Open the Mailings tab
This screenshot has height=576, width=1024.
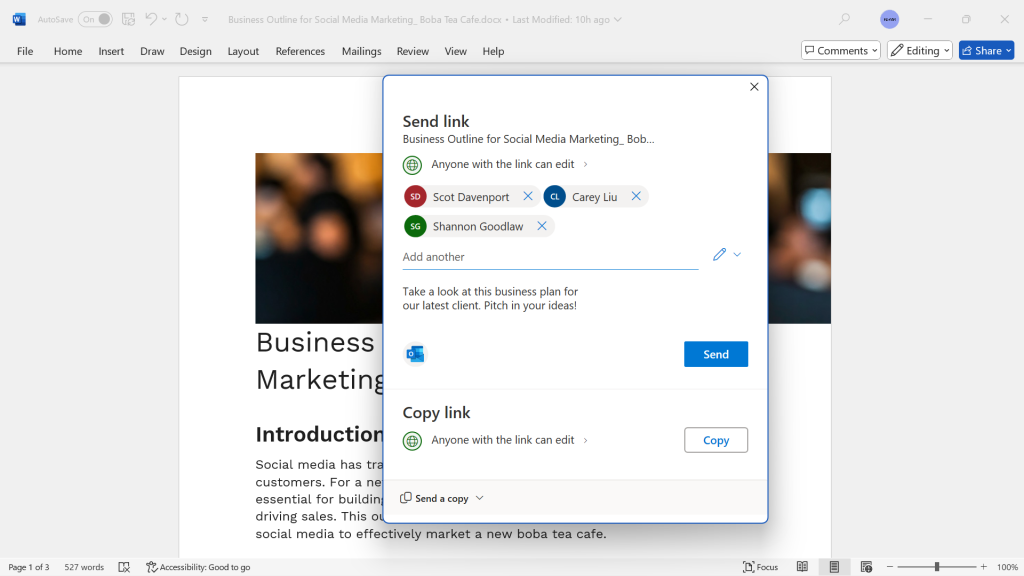pos(361,51)
